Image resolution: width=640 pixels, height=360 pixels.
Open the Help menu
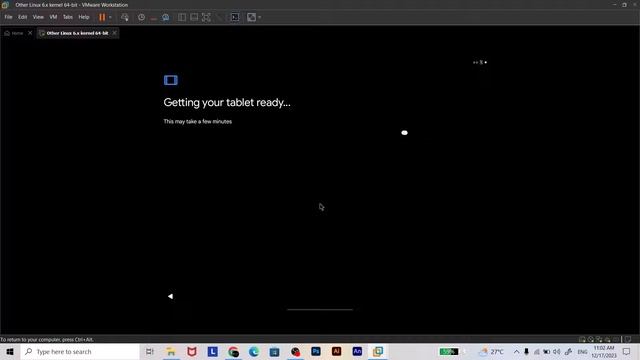(84, 17)
